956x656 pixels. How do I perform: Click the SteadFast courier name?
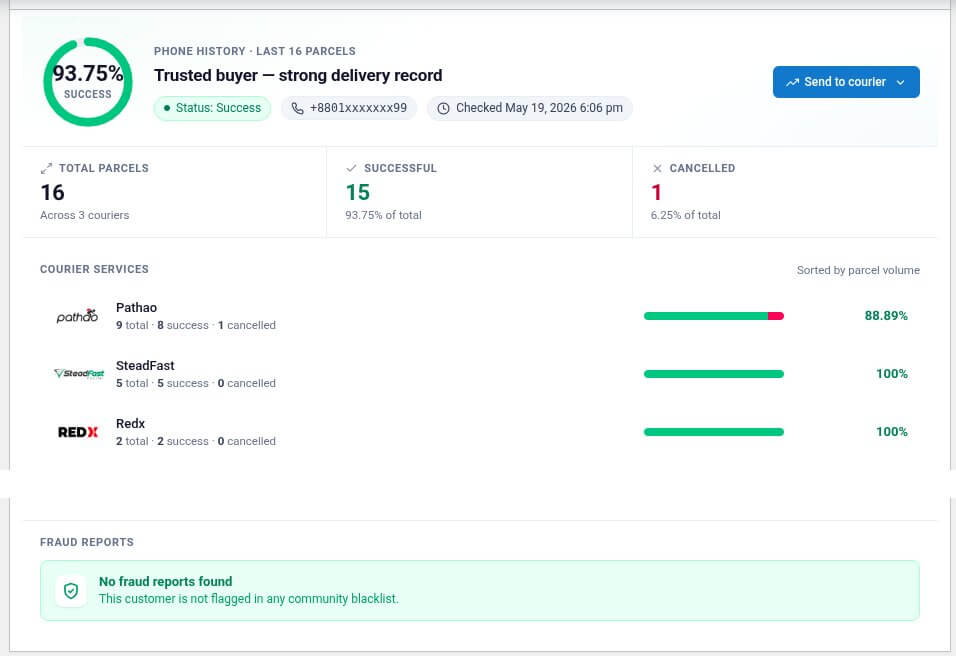click(x=145, y=366)
